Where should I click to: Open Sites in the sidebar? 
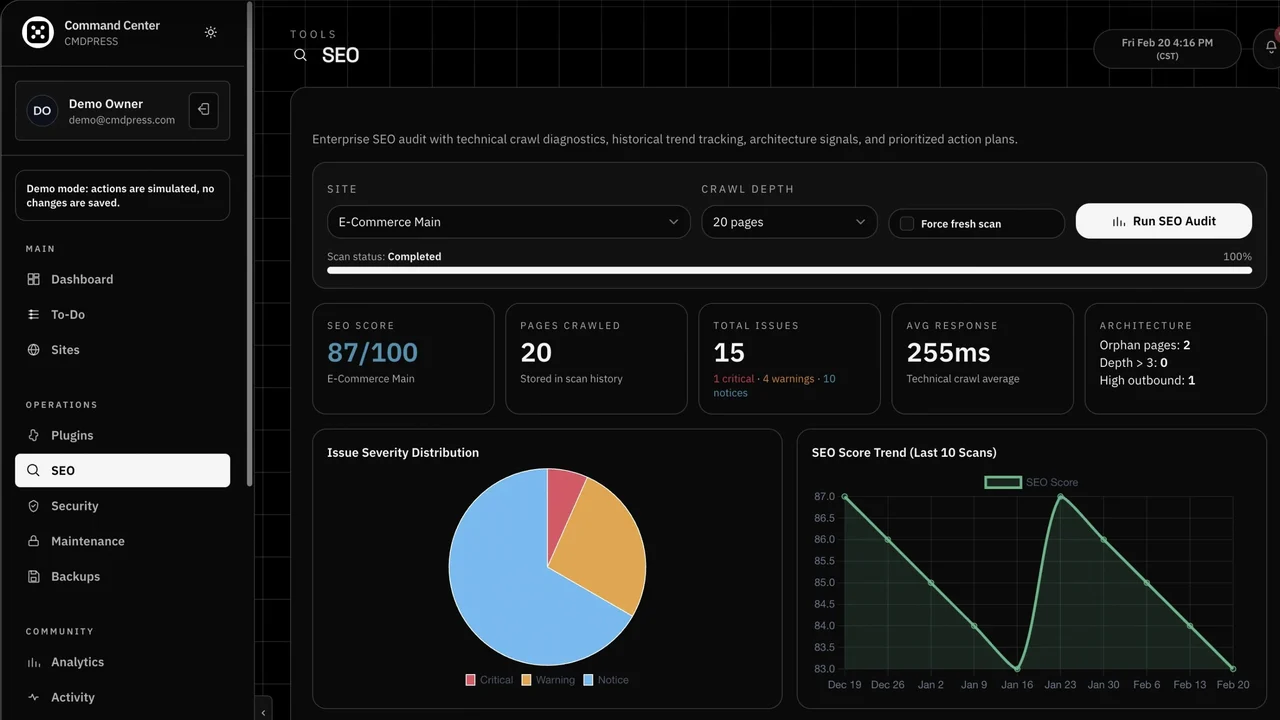coord(122,350)
